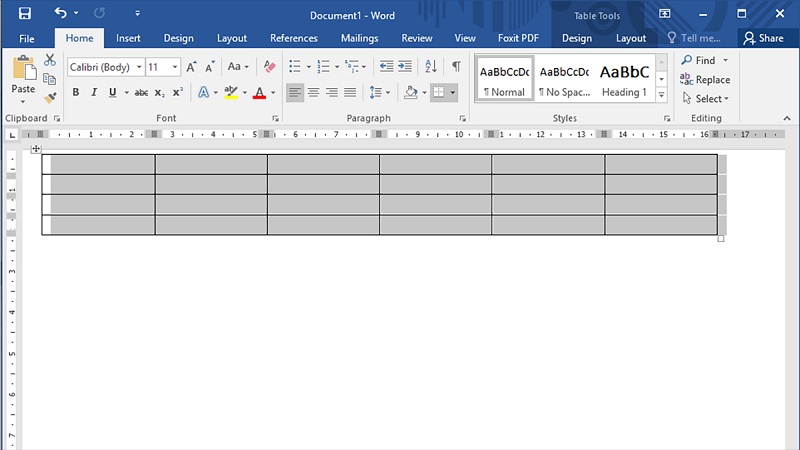The width and height of the screenshot is (800, 450).
Task: Open the font size 11 dropdown
Action: click(x=163, y=67)
